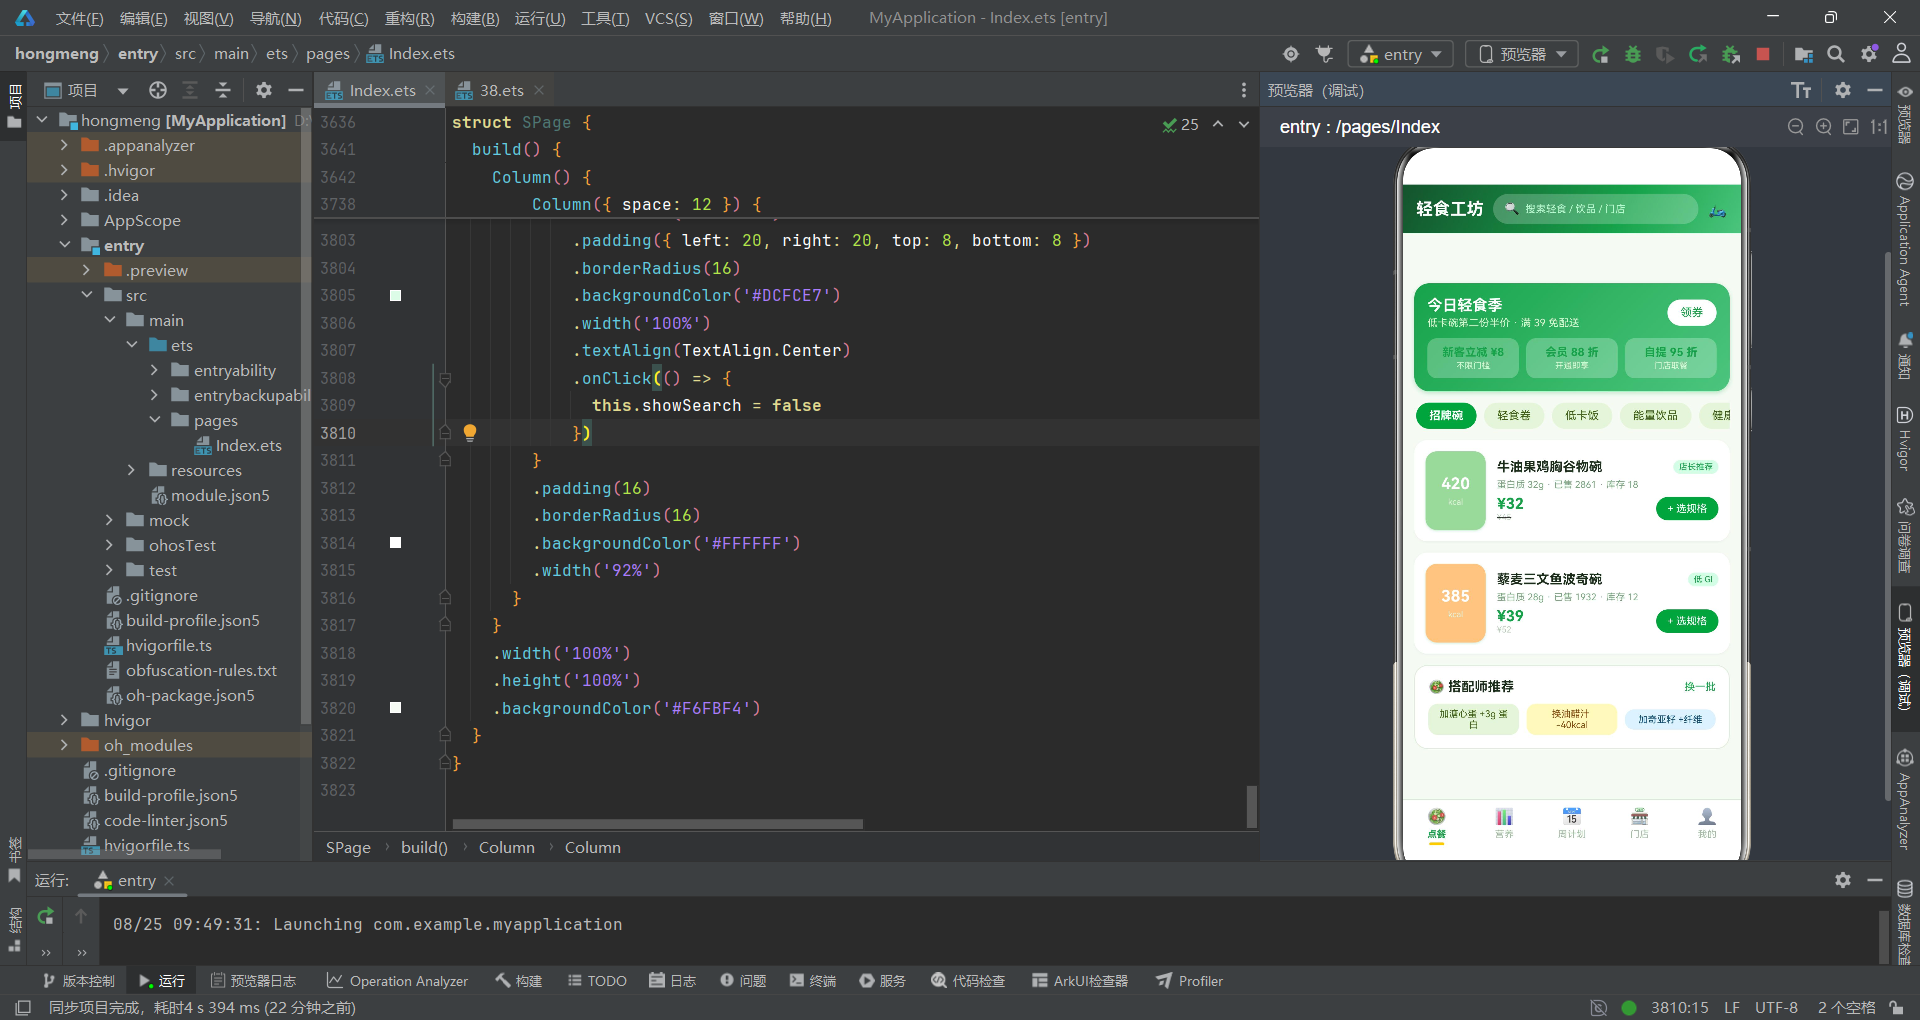The width and height of the screenshot is (1920, 1020).
Task: Click the rerun icon in Run panel
Action: [46, 916]
